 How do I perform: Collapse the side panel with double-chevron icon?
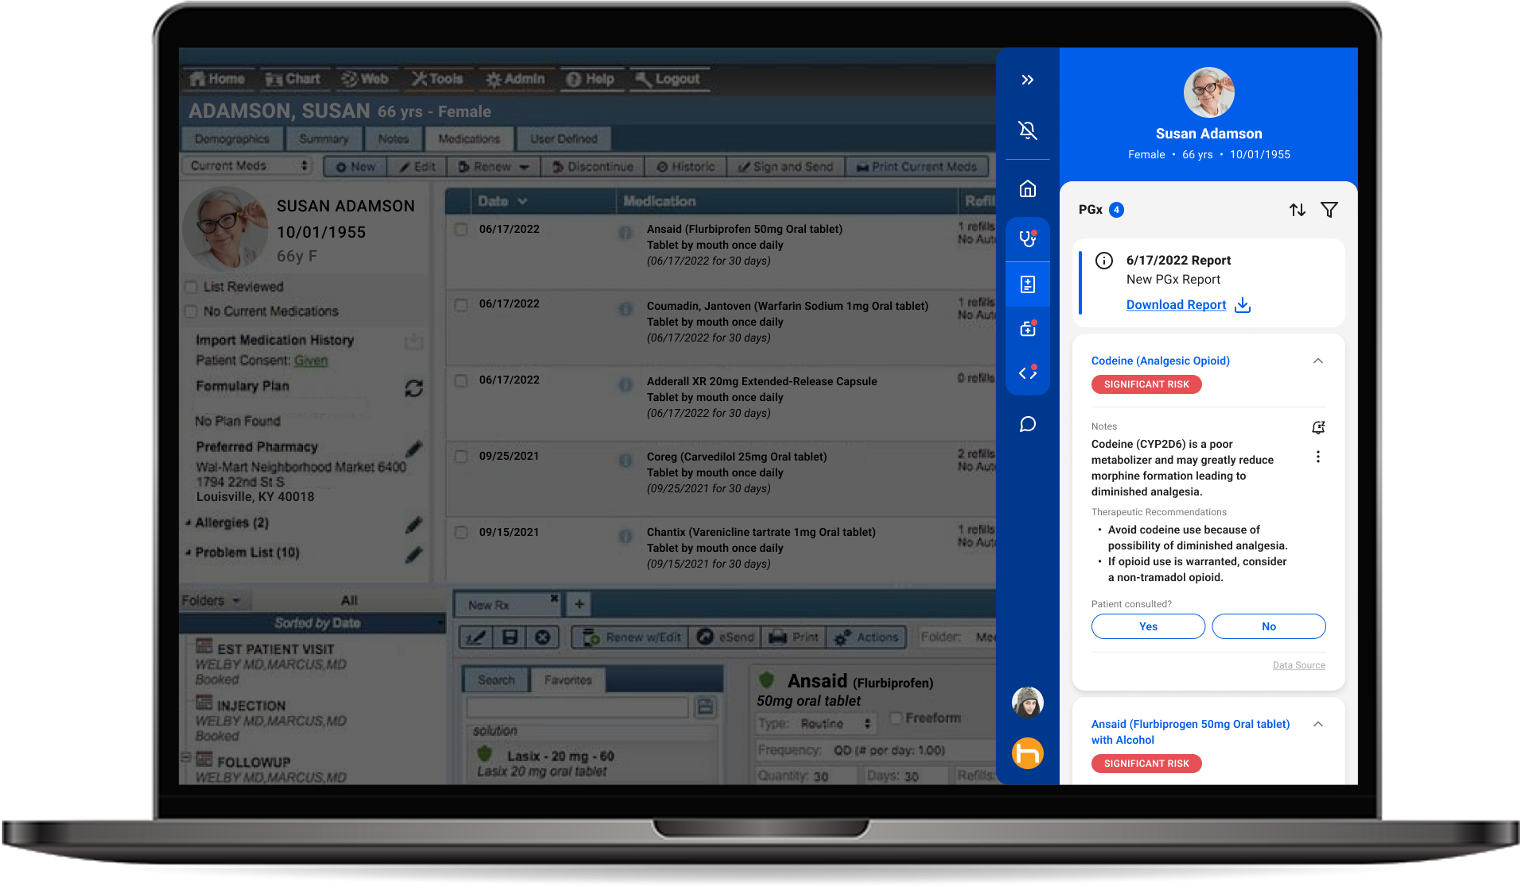[1027, 80]
